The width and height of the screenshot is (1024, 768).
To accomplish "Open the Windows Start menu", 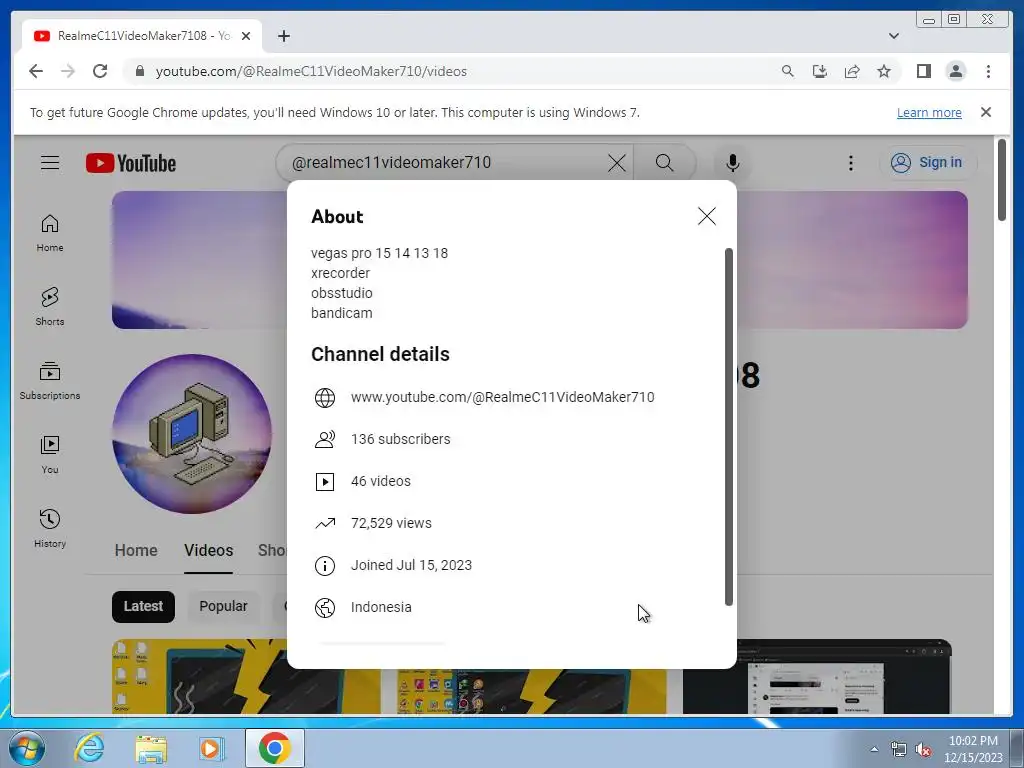I will (x=26, y=748).
